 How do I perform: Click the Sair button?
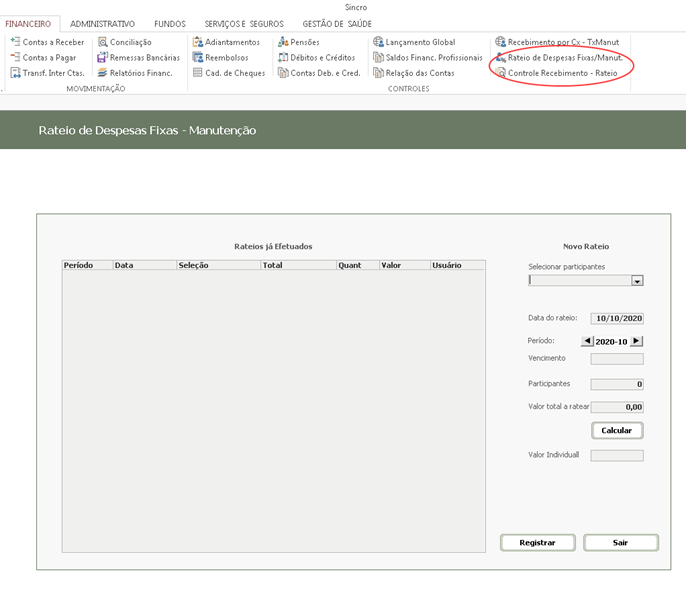click(x=620, y=542)
